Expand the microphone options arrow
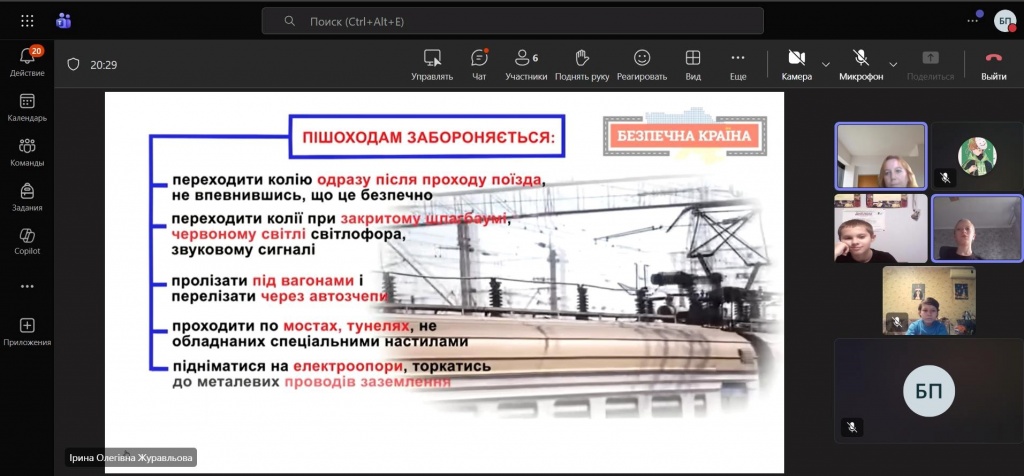Image resolution: width=1024 pixels, height=476 pixels. click(x=893, y=64)
